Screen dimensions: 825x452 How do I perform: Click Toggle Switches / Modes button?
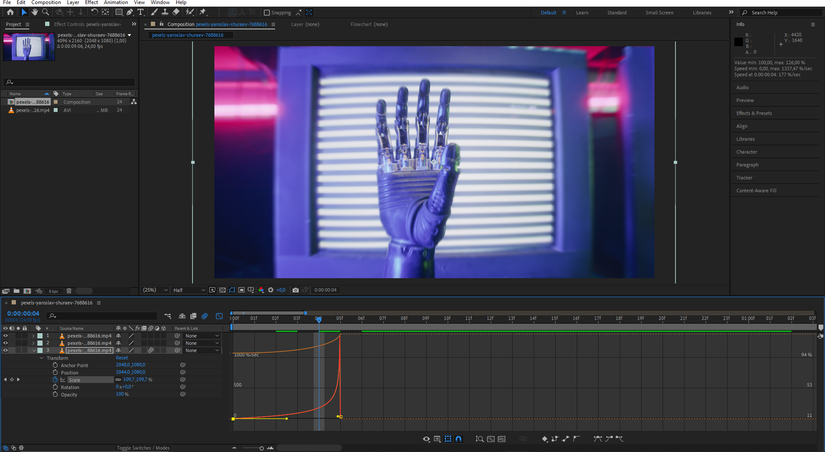click(x=143, y=448)
